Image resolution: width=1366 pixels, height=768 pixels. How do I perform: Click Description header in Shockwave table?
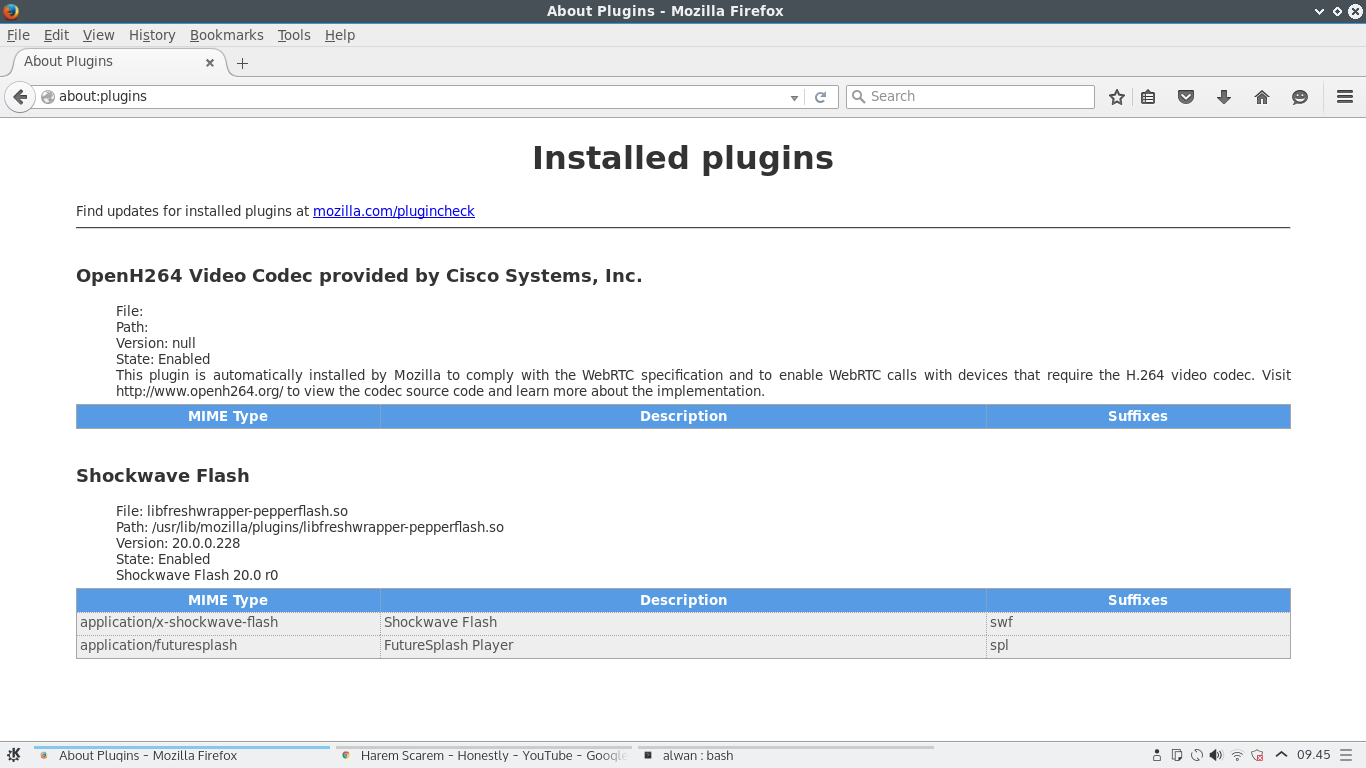(683, 600)
